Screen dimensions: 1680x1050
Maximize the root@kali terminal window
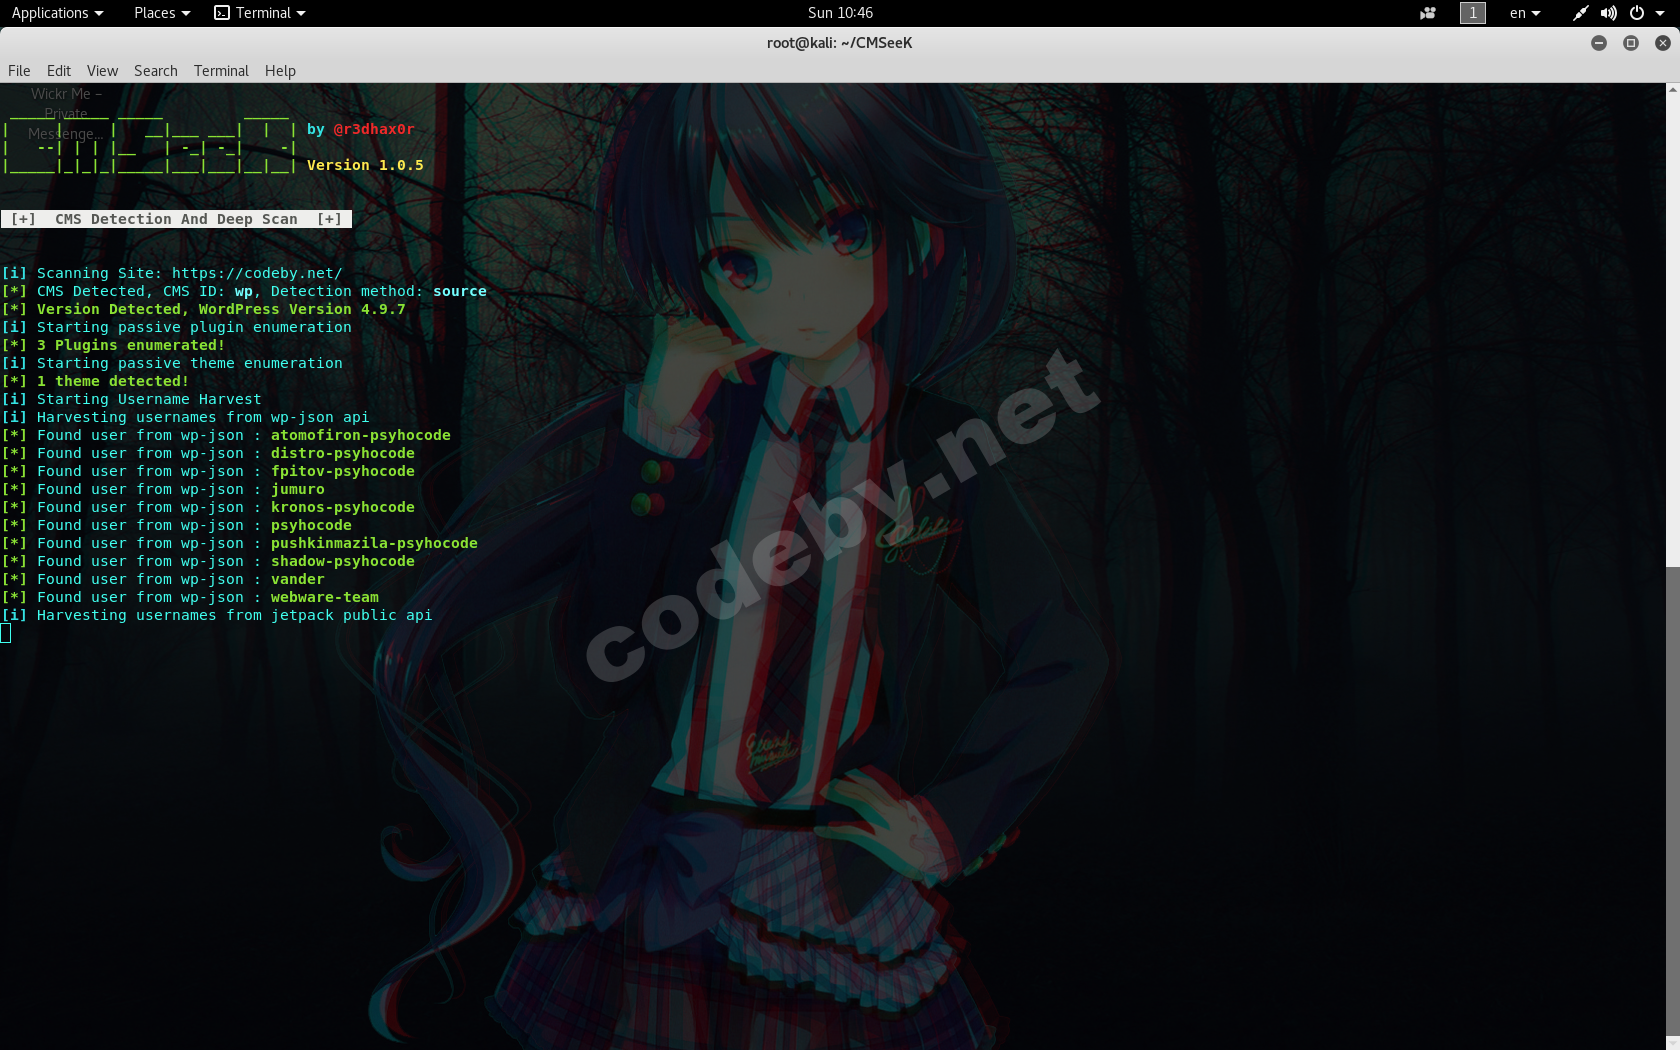[x=1631, y=43]
